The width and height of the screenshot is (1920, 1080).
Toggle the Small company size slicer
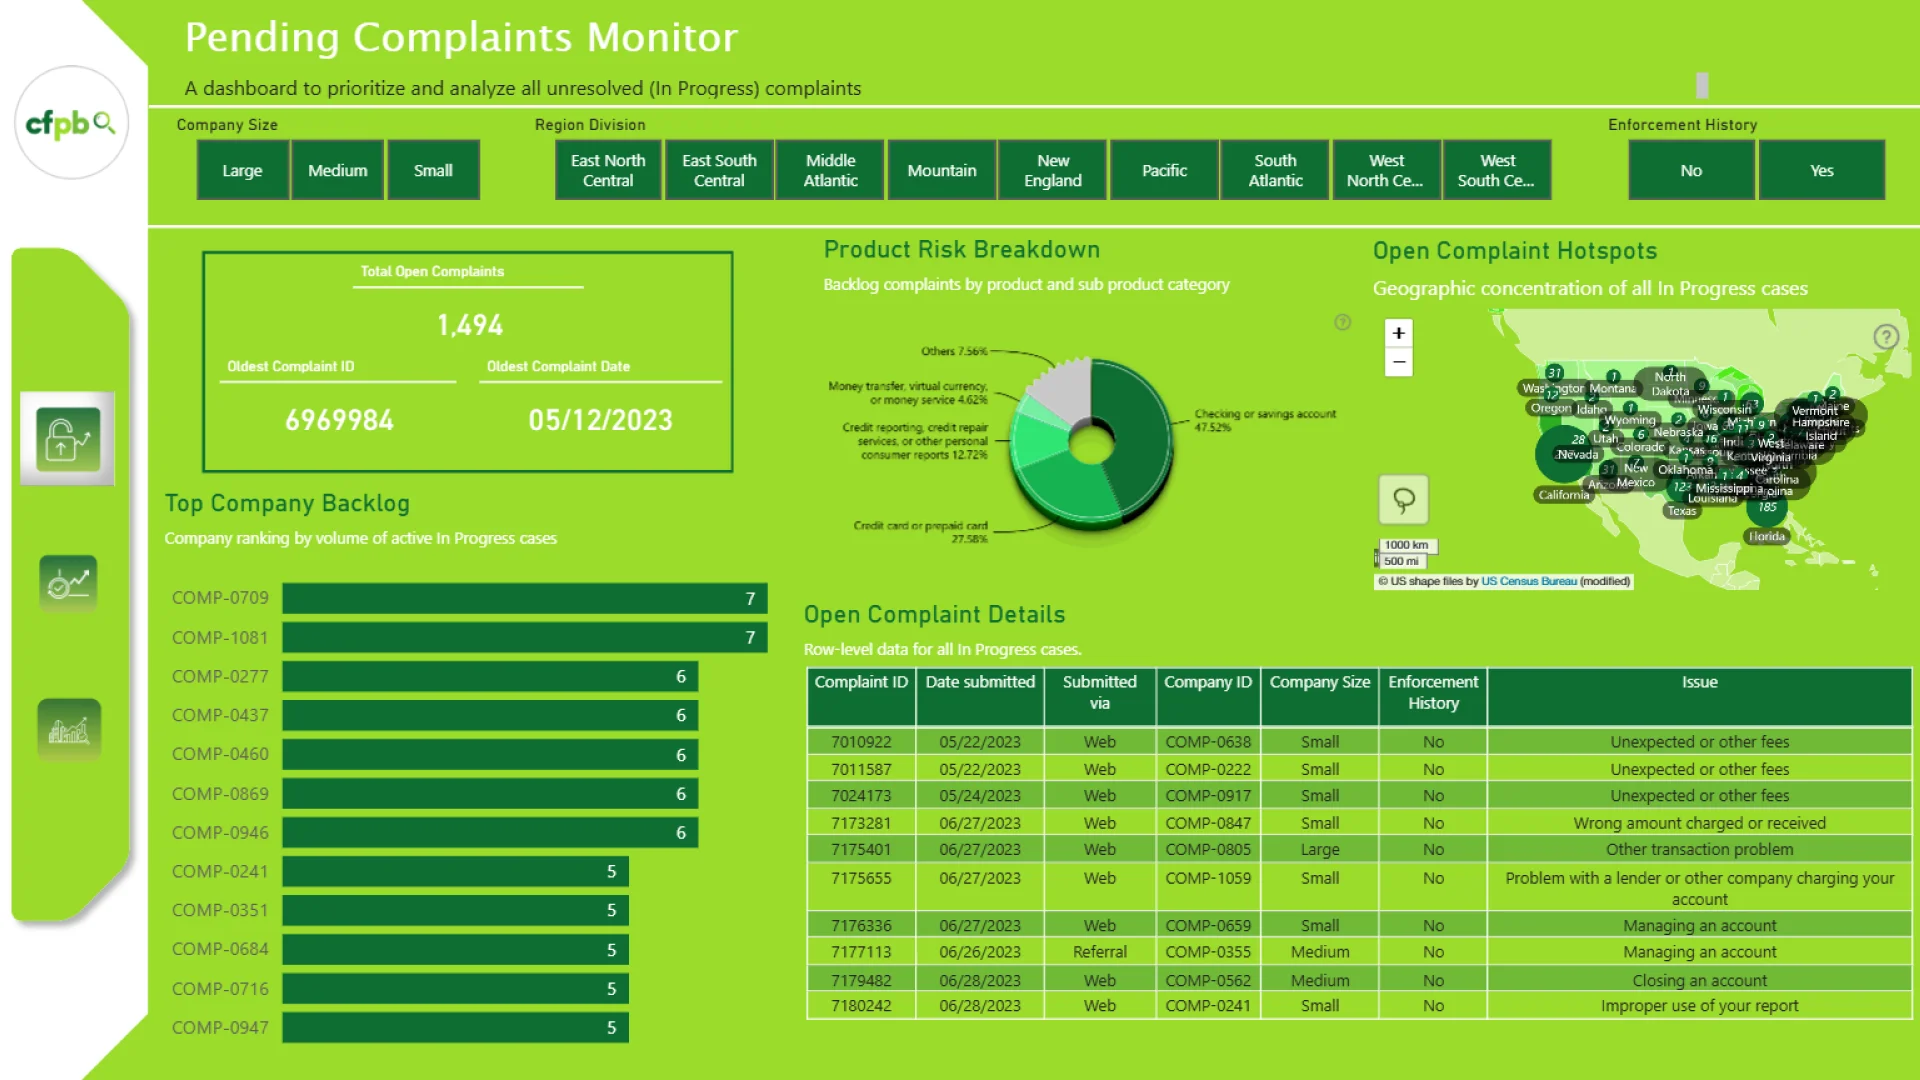point(433,171)
